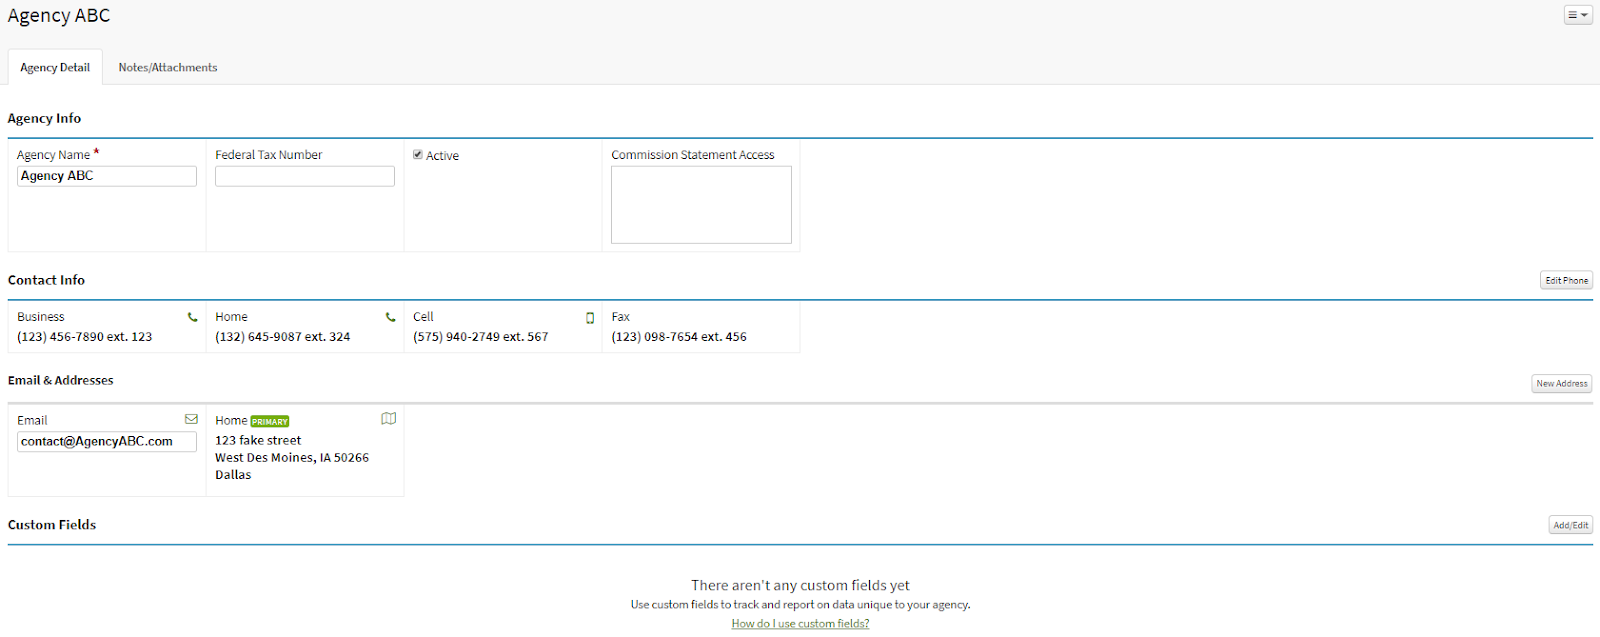Click the green PRIMARY badge
Image resolution: width=1600 pixels, height=637 pixels.
[270, 422]
